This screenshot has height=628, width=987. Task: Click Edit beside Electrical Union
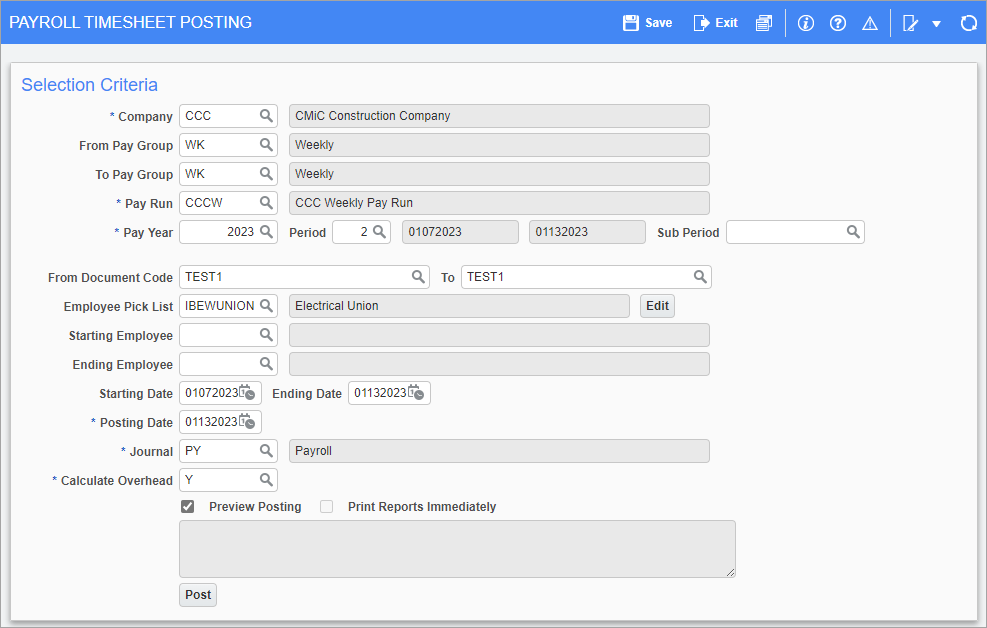point(657,306)
